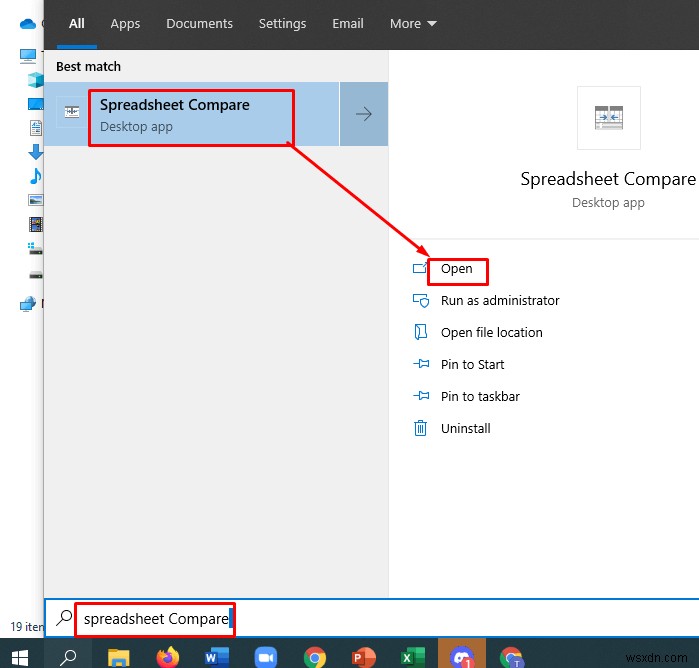Select This PC icon in Explorer sidebar
The height and width of the screenshot is (668, 699).
28,56
